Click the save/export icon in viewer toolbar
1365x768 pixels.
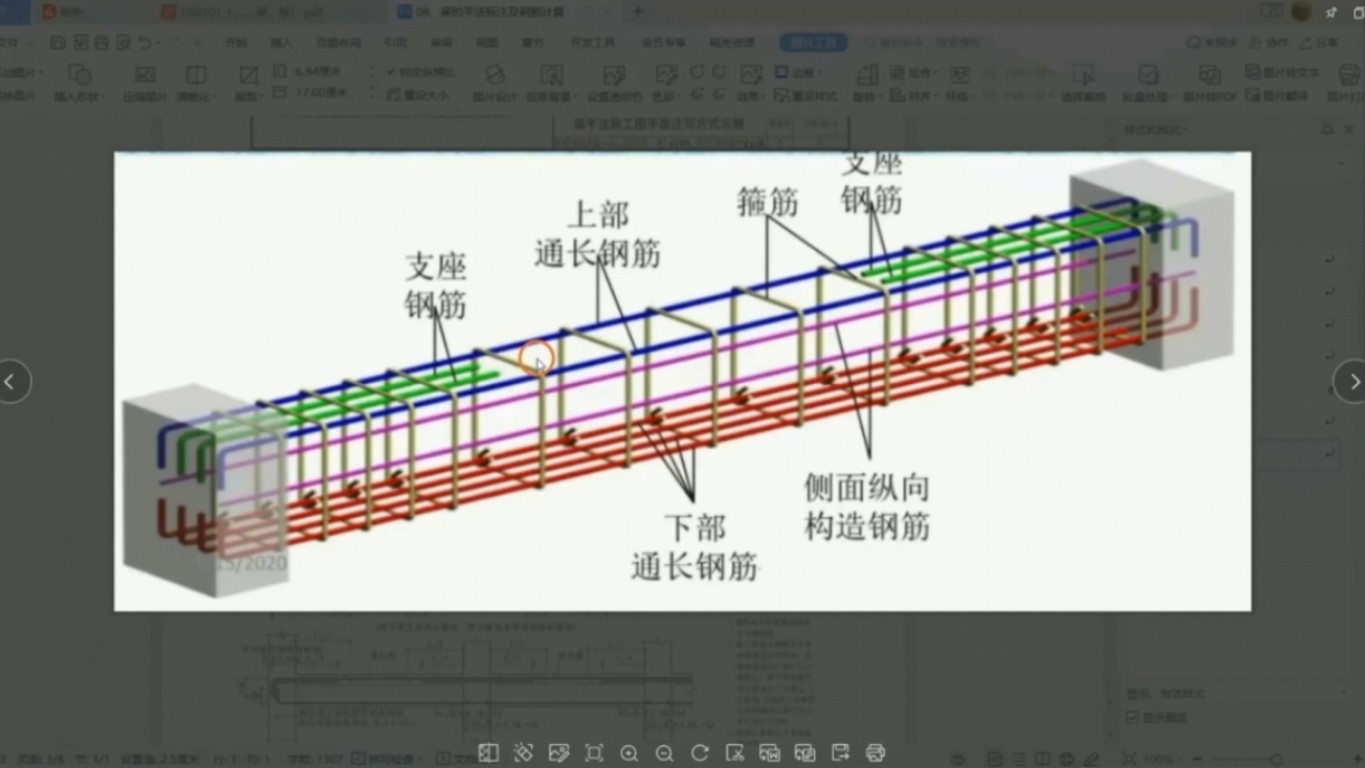(840, 753)
